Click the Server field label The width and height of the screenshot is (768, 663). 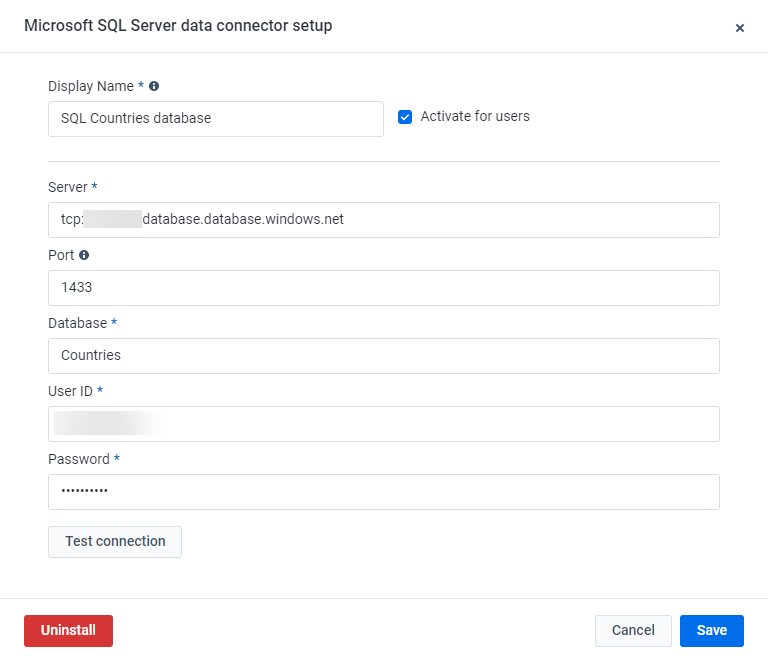point(67,187)
